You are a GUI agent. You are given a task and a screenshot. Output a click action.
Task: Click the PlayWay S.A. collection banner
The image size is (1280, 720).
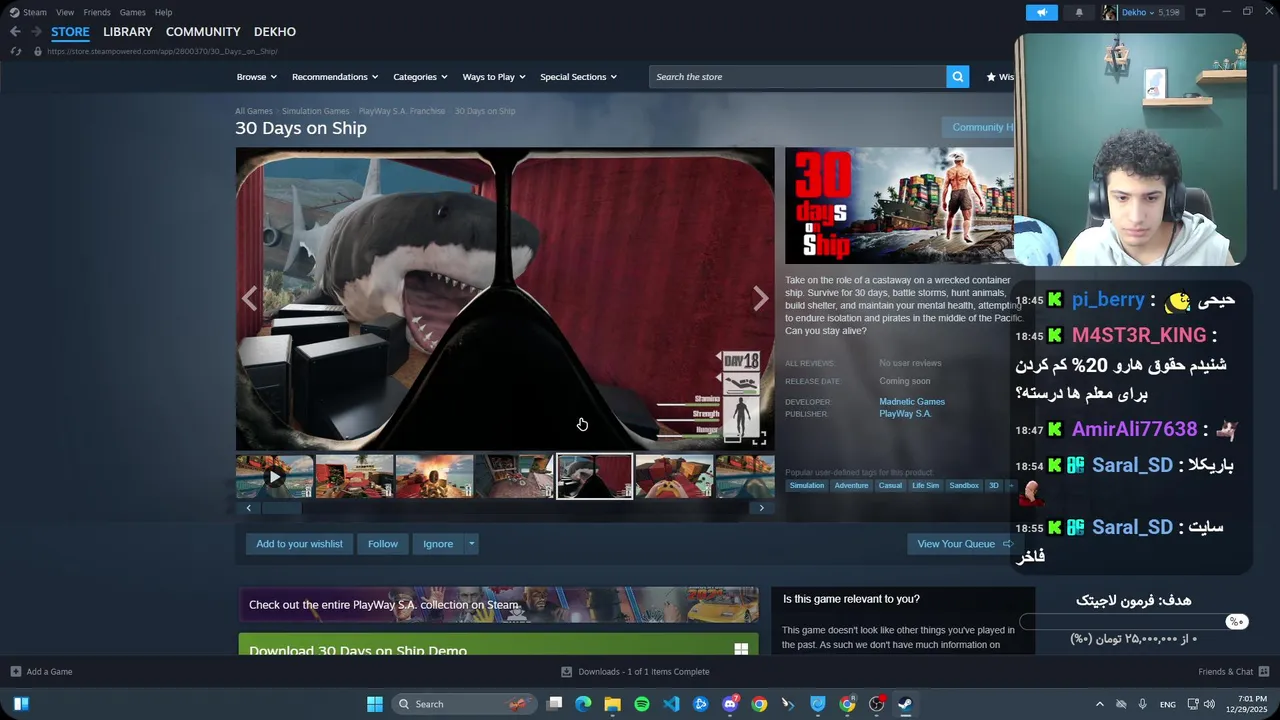(498, 605)
